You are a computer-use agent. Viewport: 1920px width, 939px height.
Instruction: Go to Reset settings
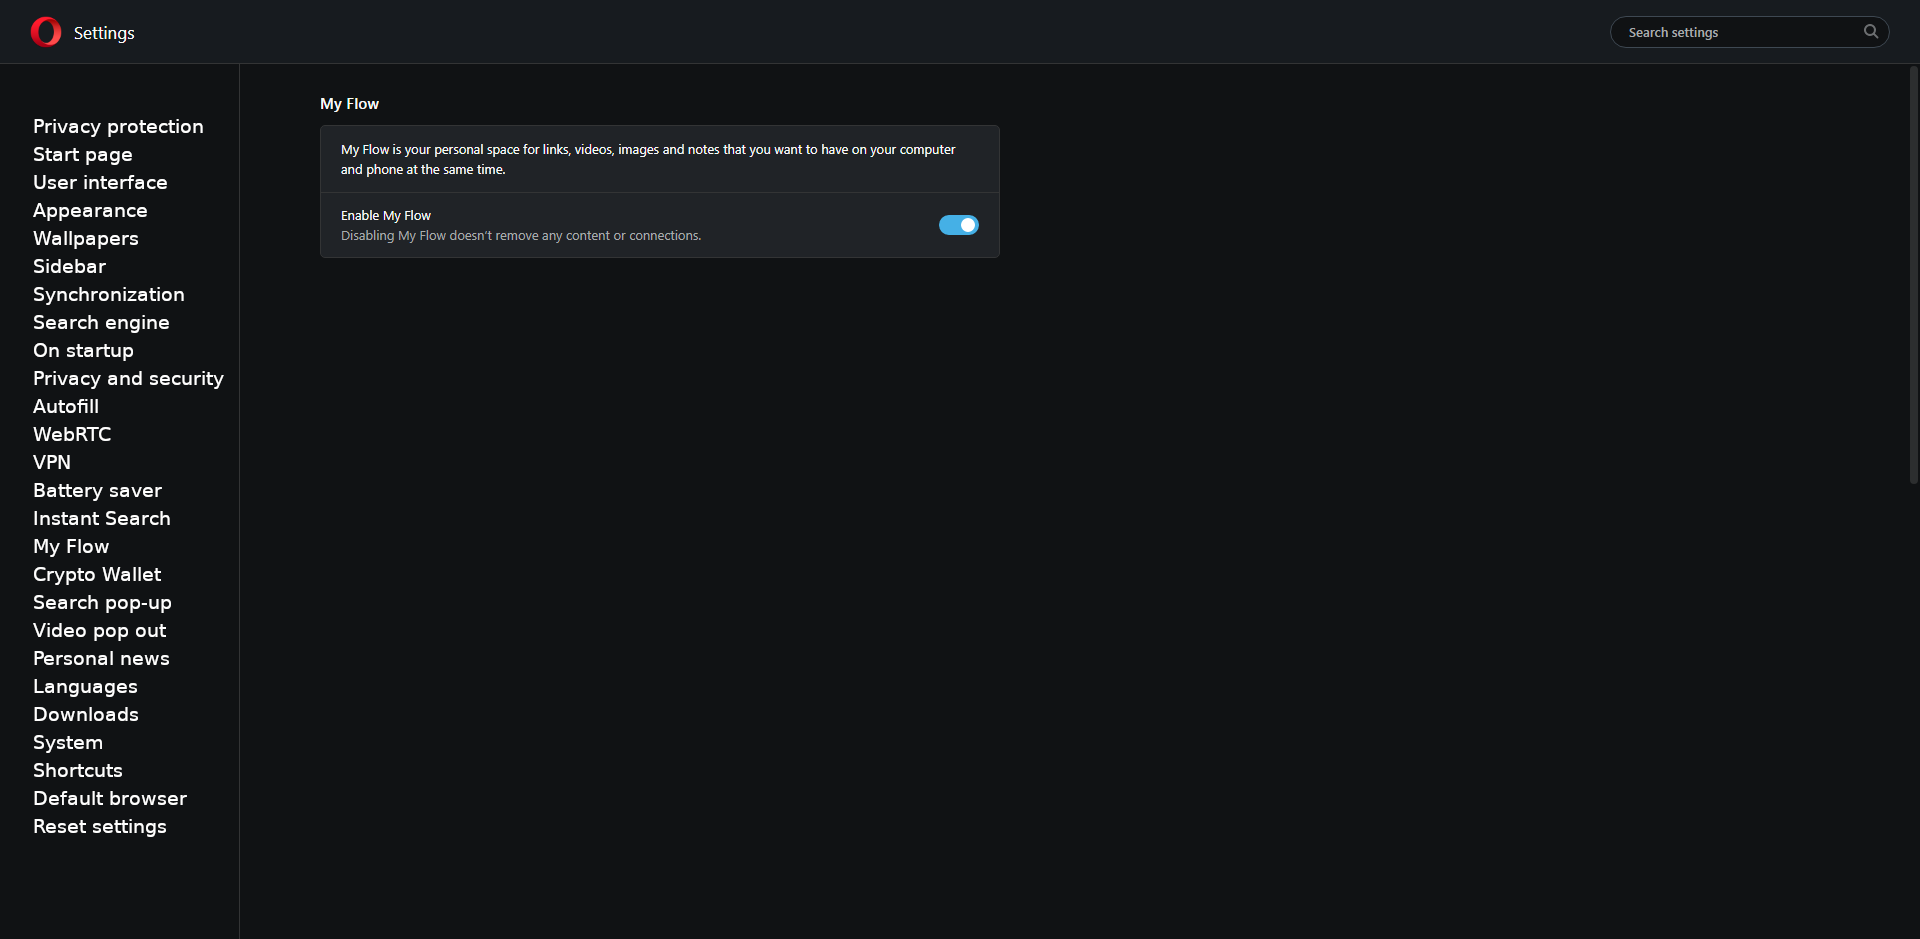pyautogui.click(x=100, y=826)
